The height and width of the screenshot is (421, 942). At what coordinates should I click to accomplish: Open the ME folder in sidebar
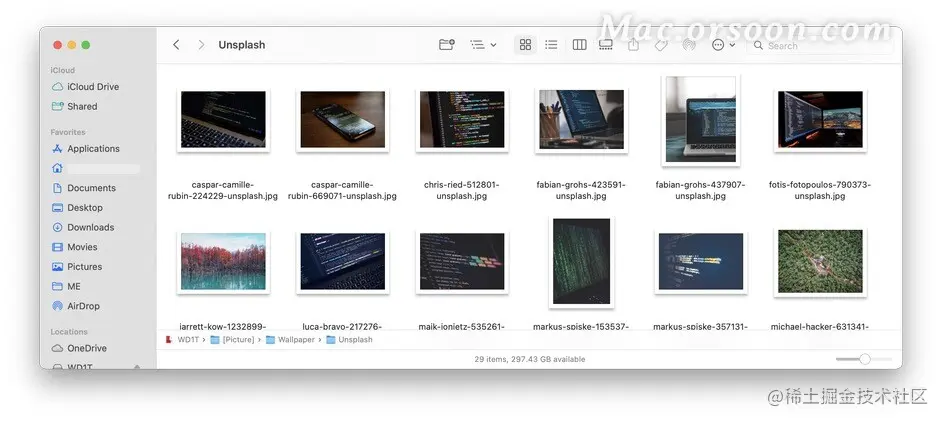pos(66,286)
